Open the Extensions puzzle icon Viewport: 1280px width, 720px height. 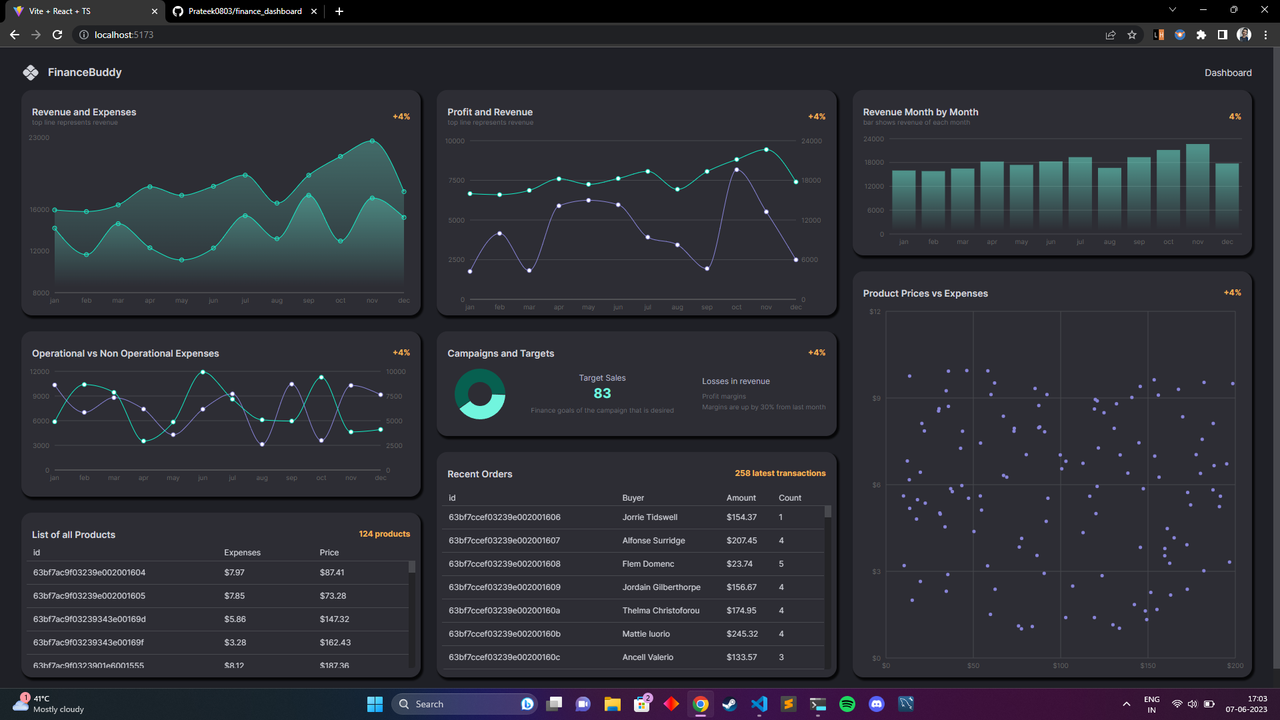click(x=1201, y=35)
